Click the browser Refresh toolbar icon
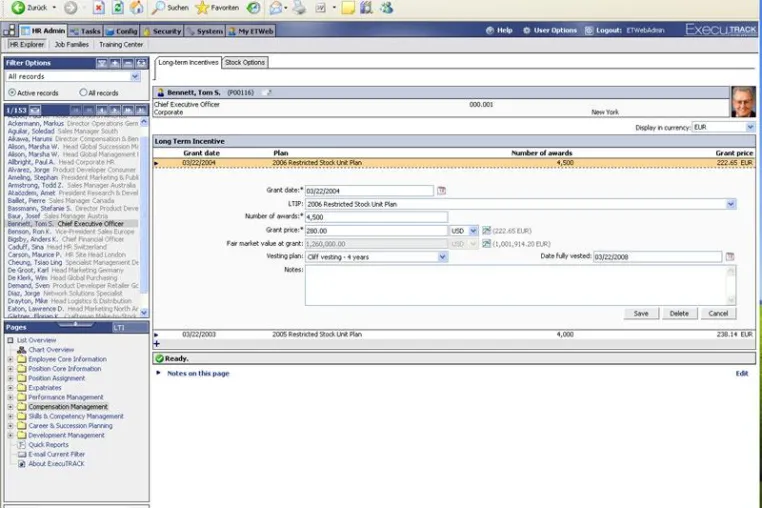The width and height of the screenshot is (762, 508). pos(118,7)
